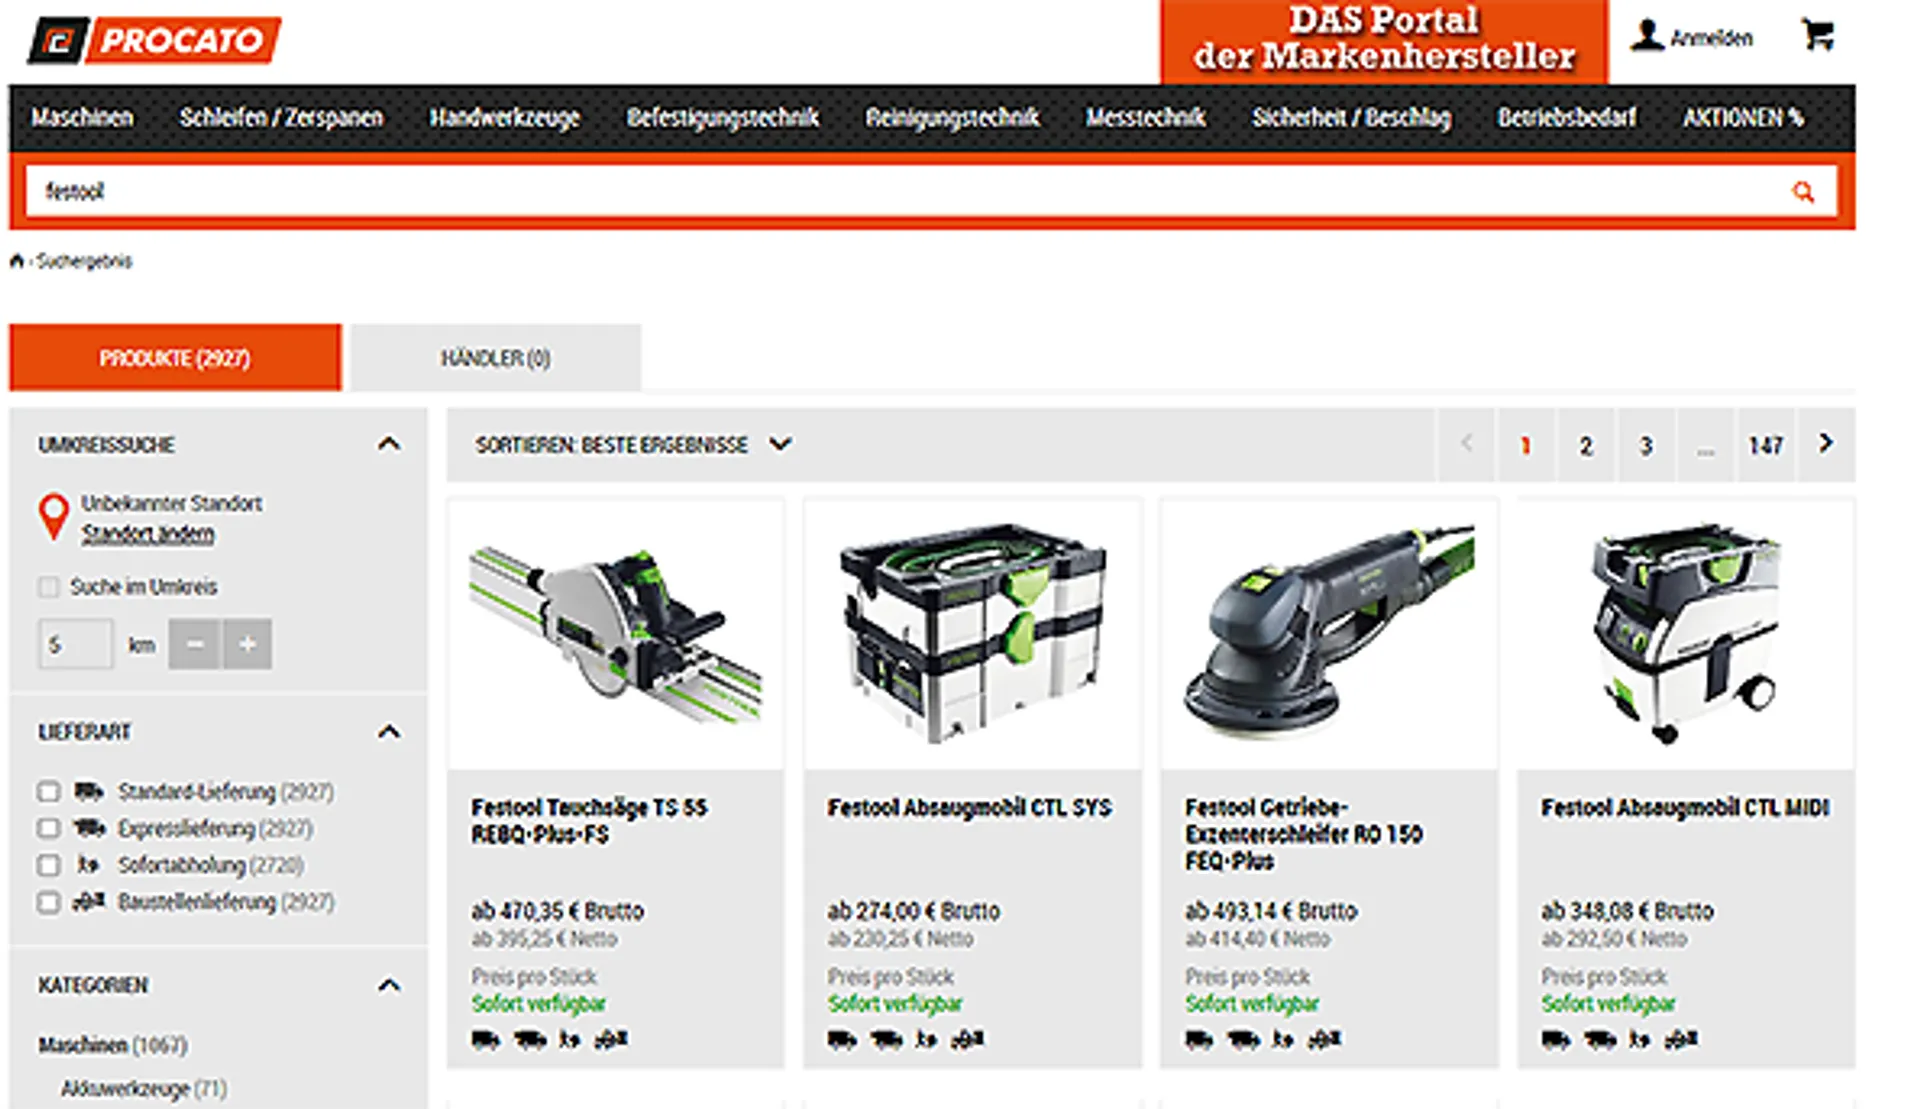Collapse the Kategorien section
The width and height of the screenshot is (1920, 1109).
[x=389, y=986]
